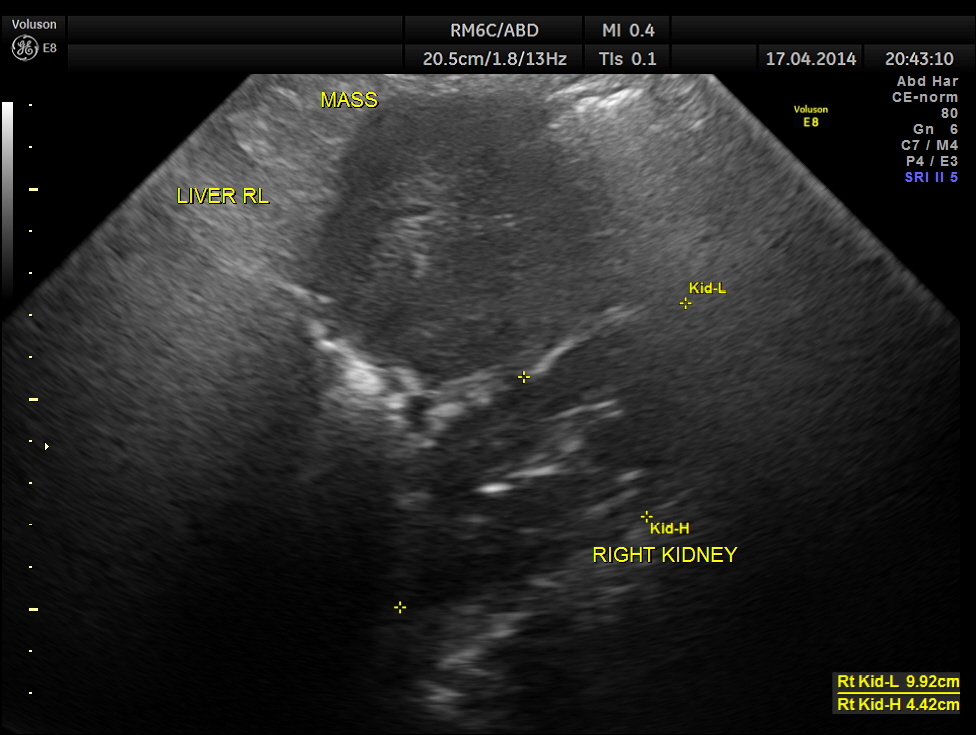Click the grayscale bar at left edge

pos(8,200)
